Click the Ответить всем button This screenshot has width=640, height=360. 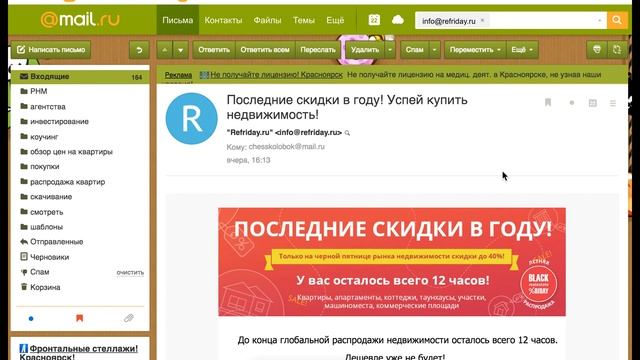[x=265, y=50]
